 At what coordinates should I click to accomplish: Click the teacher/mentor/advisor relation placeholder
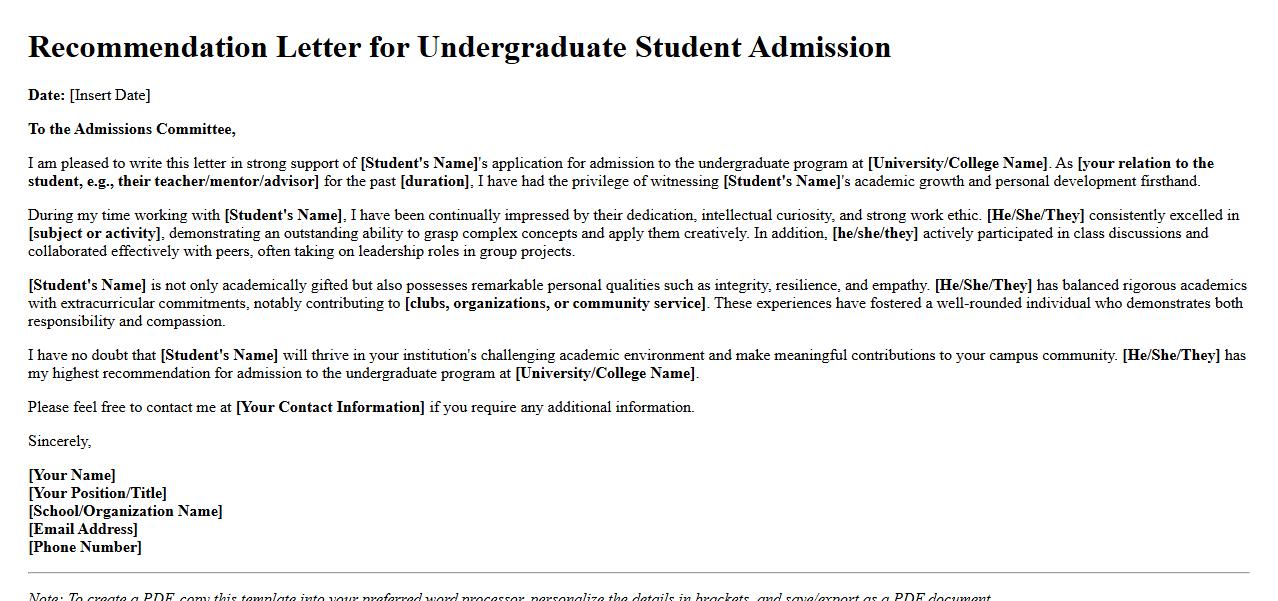[x=173, y=181]
